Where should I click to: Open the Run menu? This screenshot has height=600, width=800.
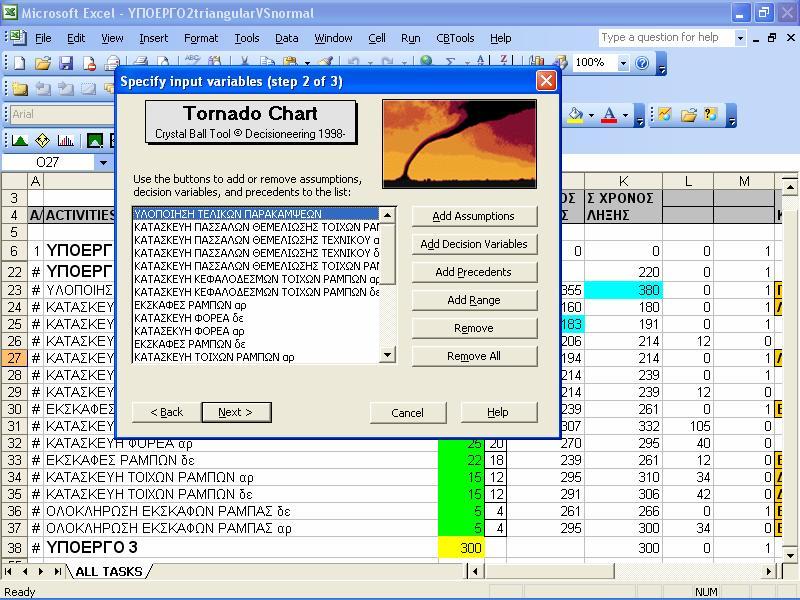coord(410,38)
